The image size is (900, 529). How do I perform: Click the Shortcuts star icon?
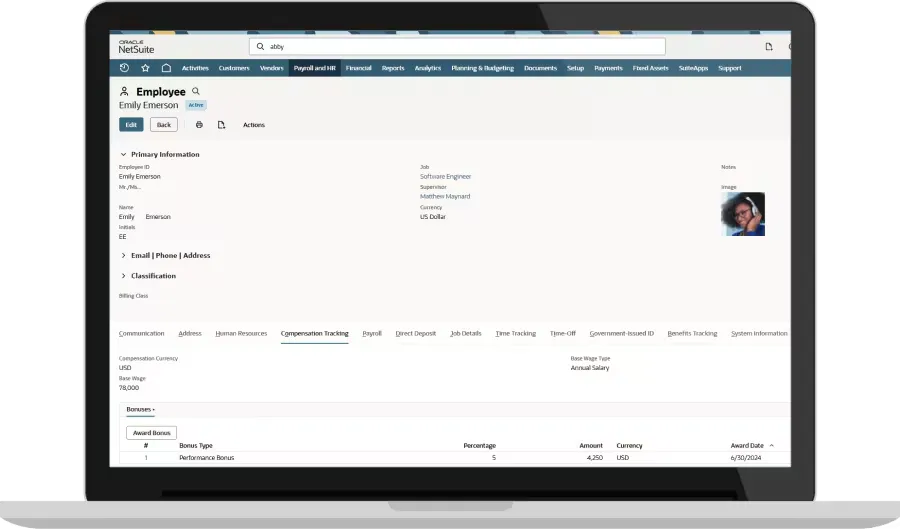(145, 68)
